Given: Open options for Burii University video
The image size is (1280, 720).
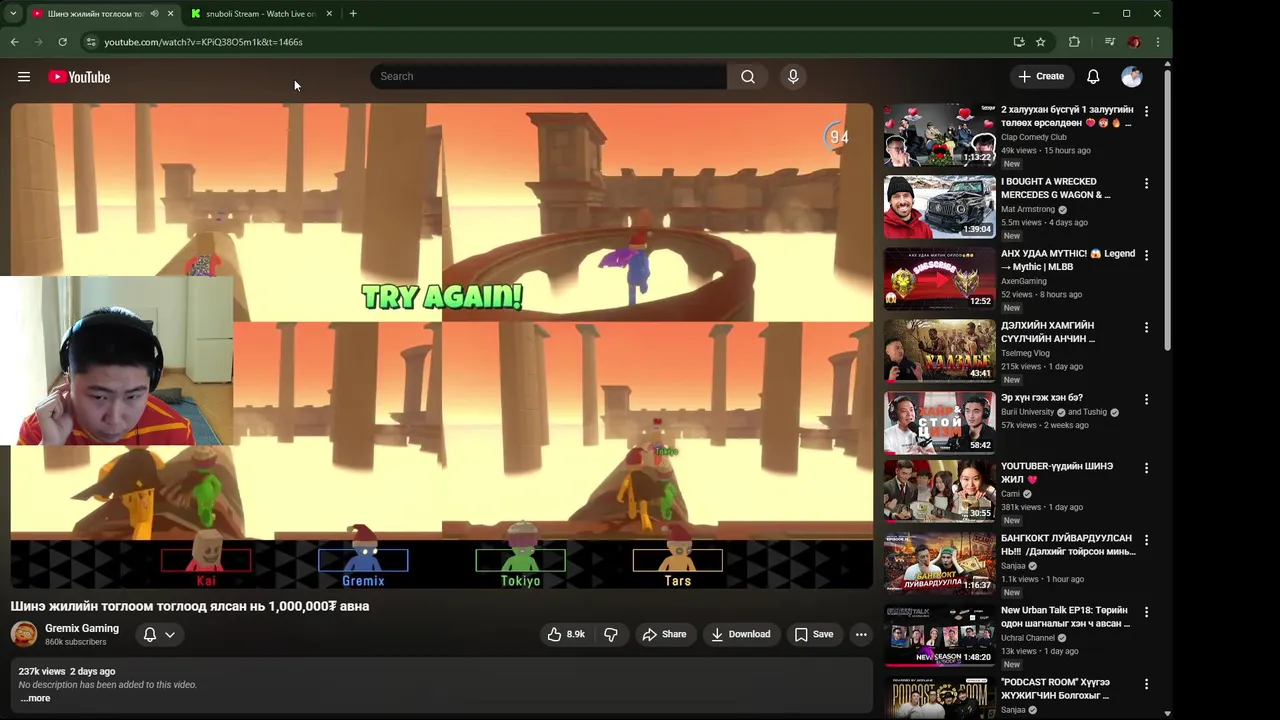Looking at the screenshot, I should coord(1146,400).
